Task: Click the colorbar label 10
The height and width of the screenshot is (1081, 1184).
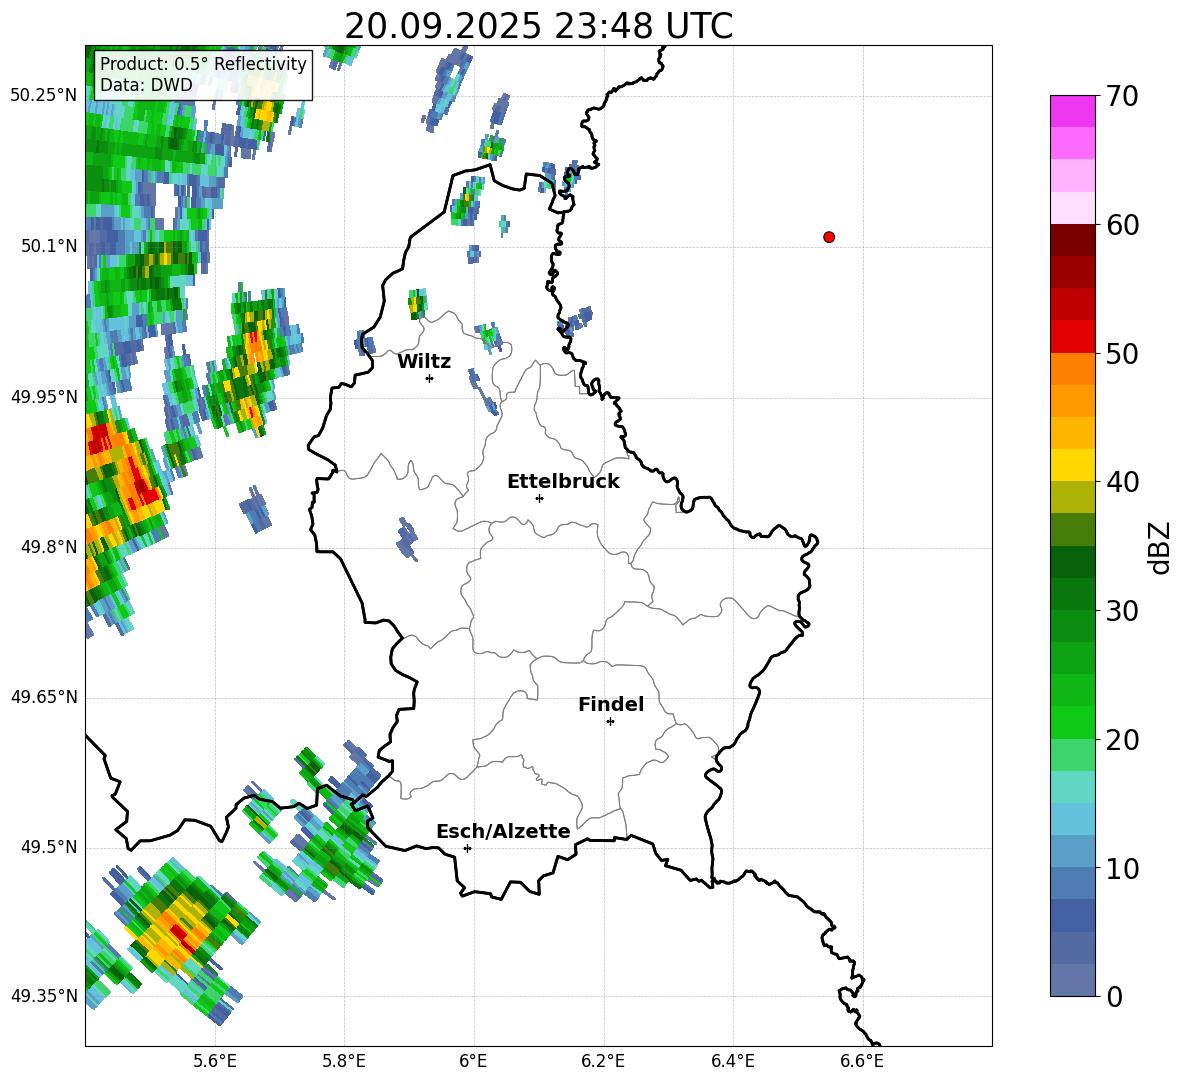Action: point(1122,868)
